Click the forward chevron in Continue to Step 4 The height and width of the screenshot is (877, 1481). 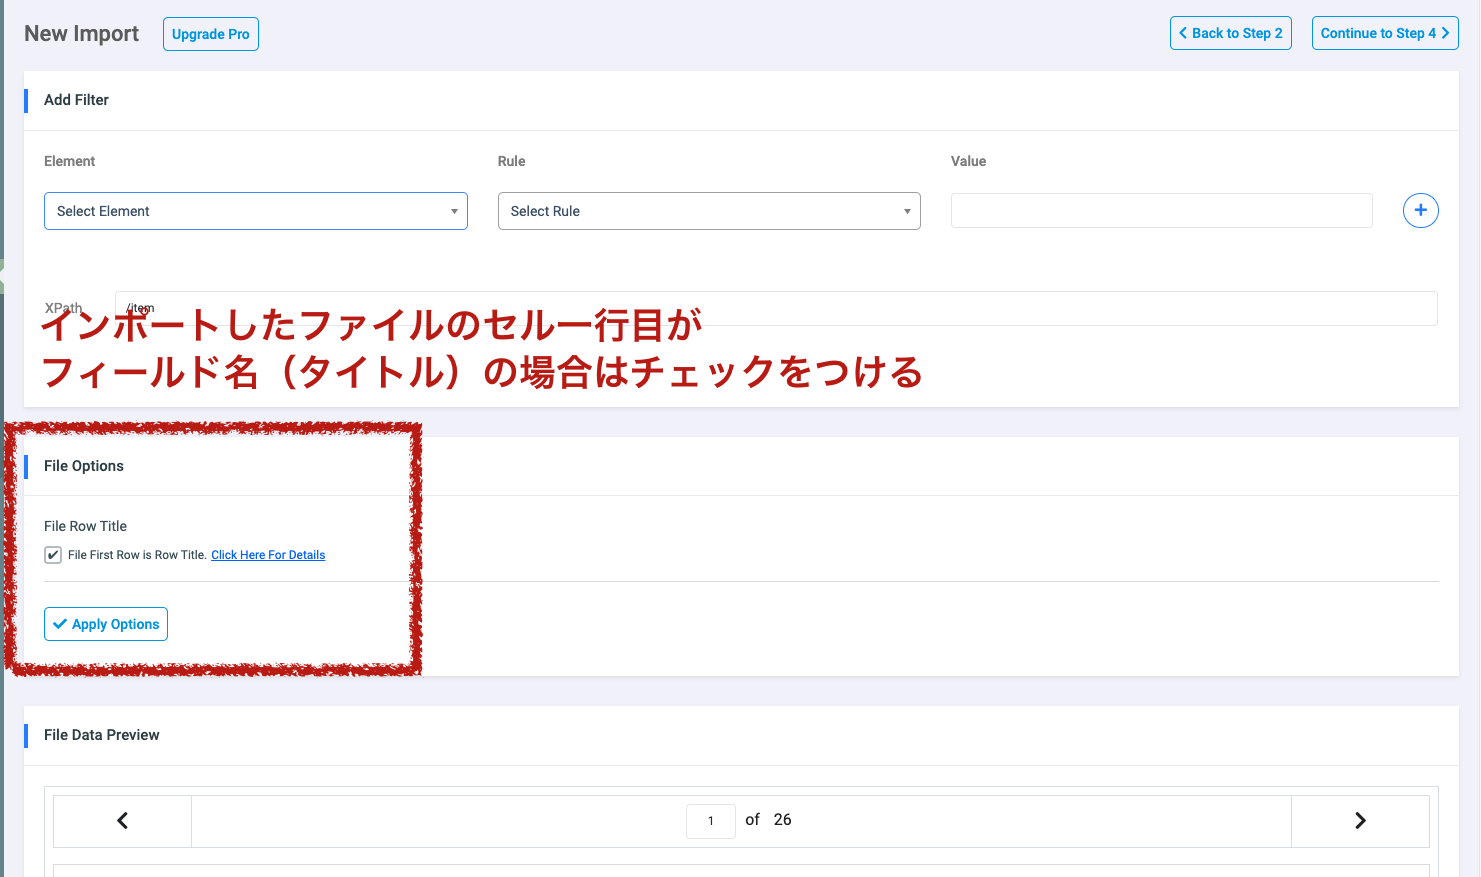(1447, 32)
